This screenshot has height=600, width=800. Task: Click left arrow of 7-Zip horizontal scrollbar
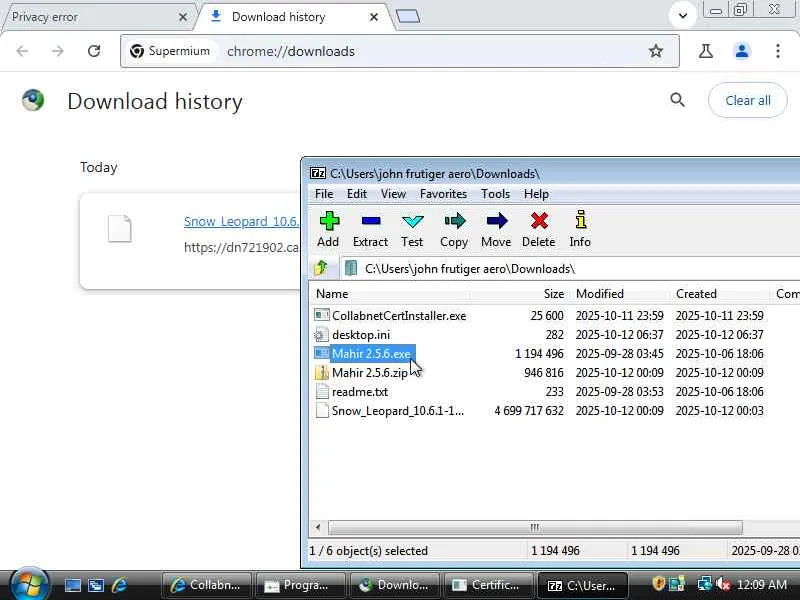(318, 527)
